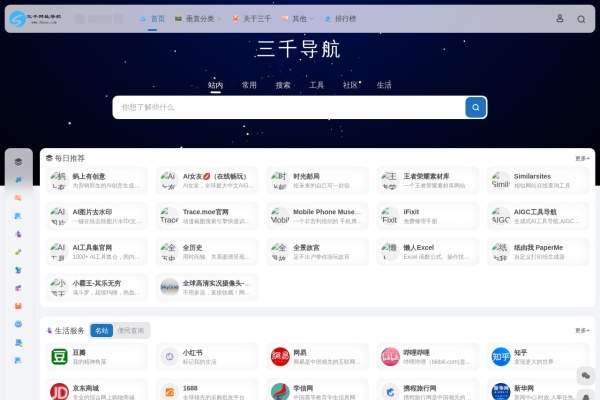Select the 搜索 search tab

[283, 85]
